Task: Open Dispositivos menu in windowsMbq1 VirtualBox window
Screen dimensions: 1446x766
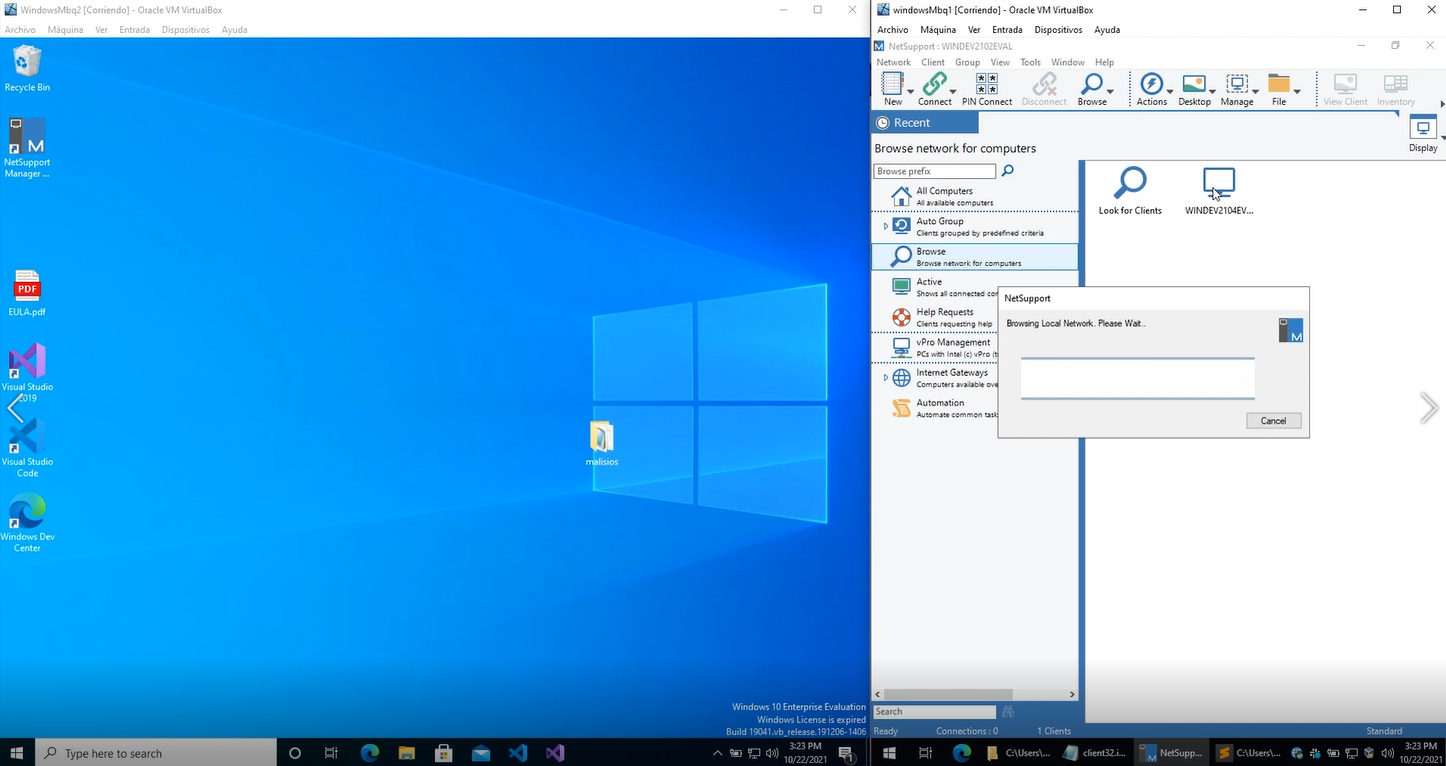Action: [x=1060, y=30]
